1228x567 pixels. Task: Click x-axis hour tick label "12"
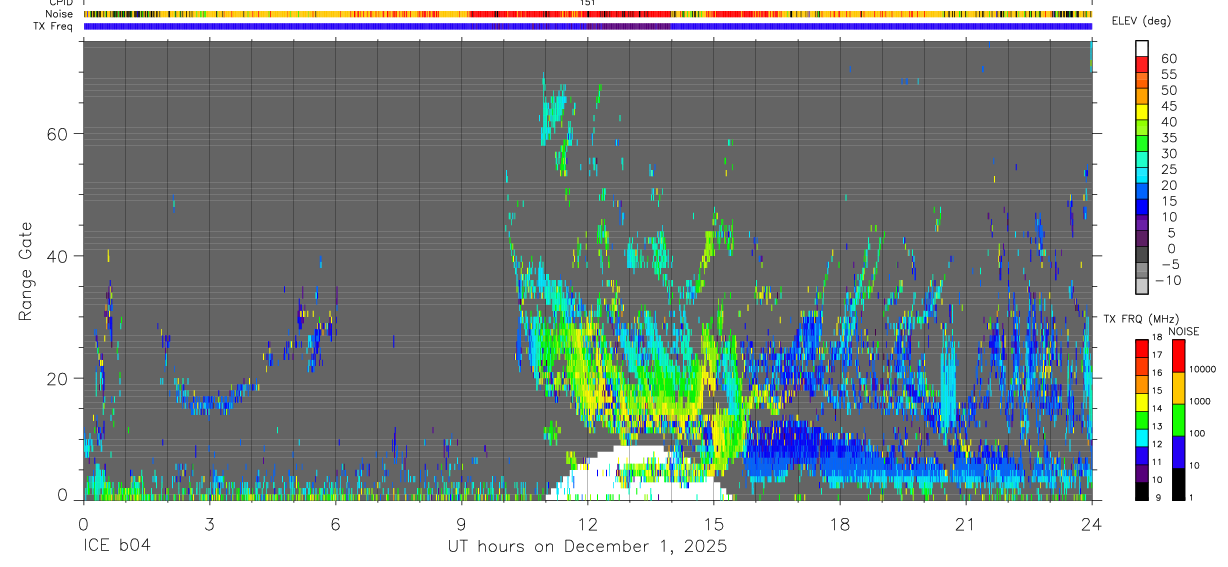(x=587, y=524)
